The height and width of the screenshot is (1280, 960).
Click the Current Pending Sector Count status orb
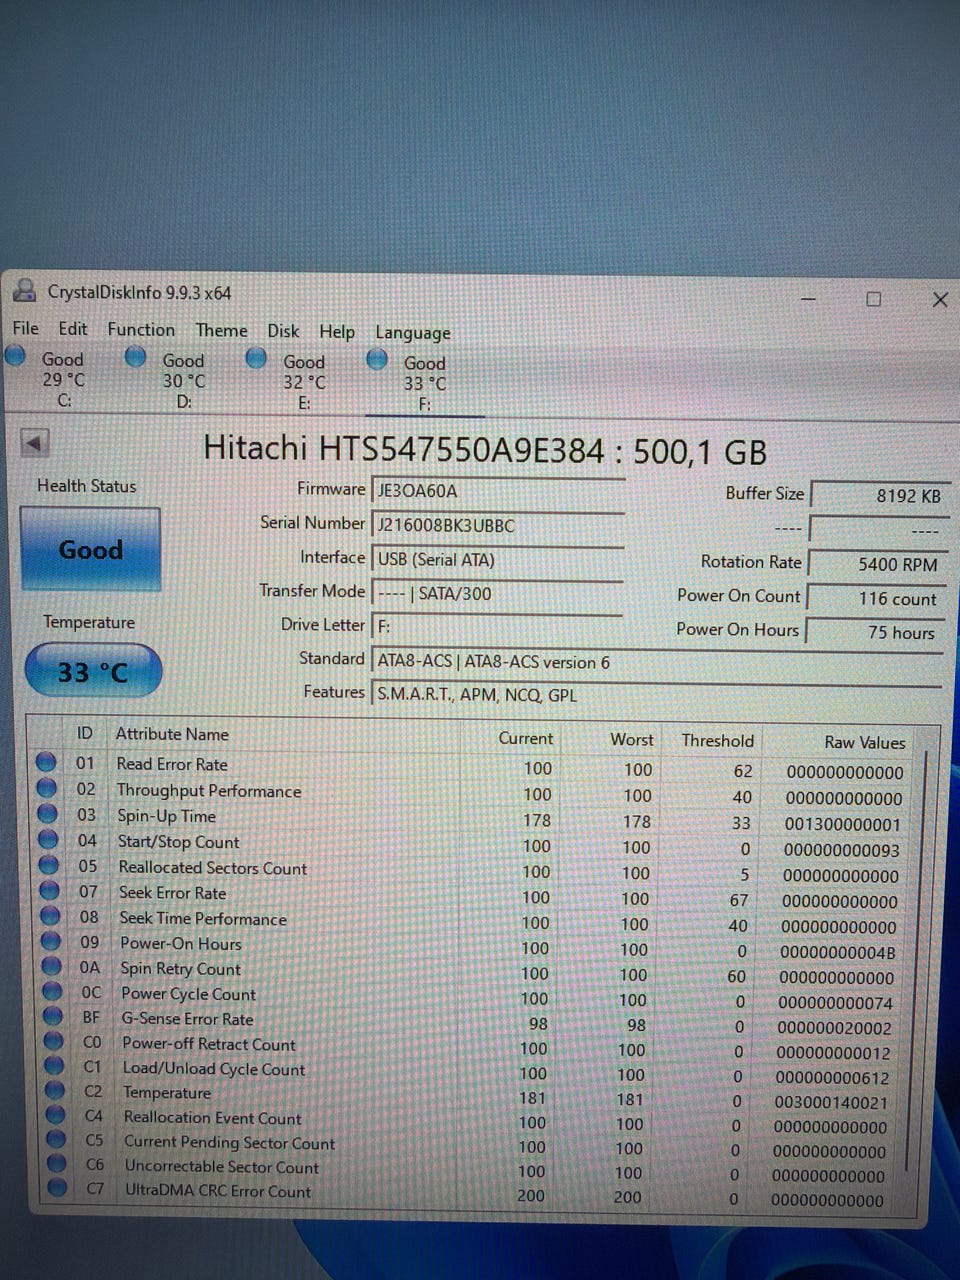coord(56,1140)
